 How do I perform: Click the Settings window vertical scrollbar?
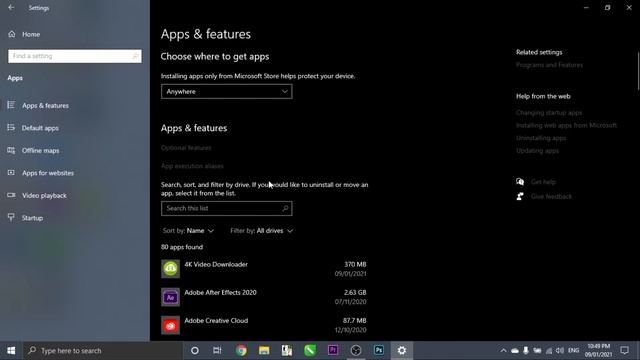coord(638,71)
